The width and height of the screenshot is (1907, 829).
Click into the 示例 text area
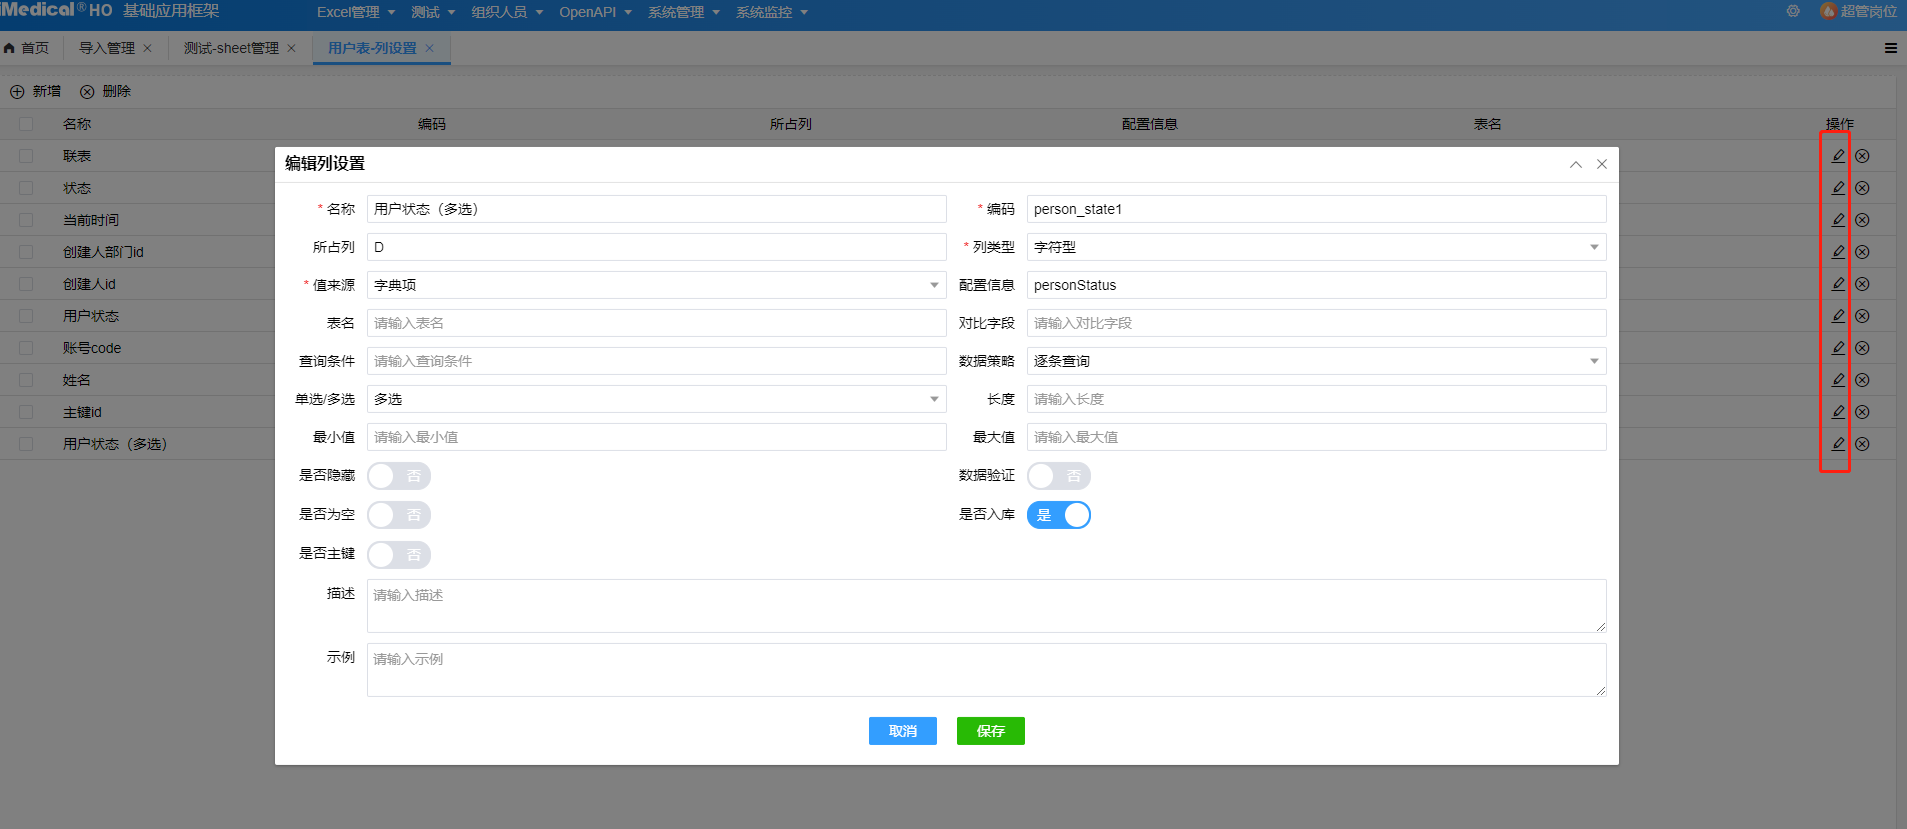[987, 670]
